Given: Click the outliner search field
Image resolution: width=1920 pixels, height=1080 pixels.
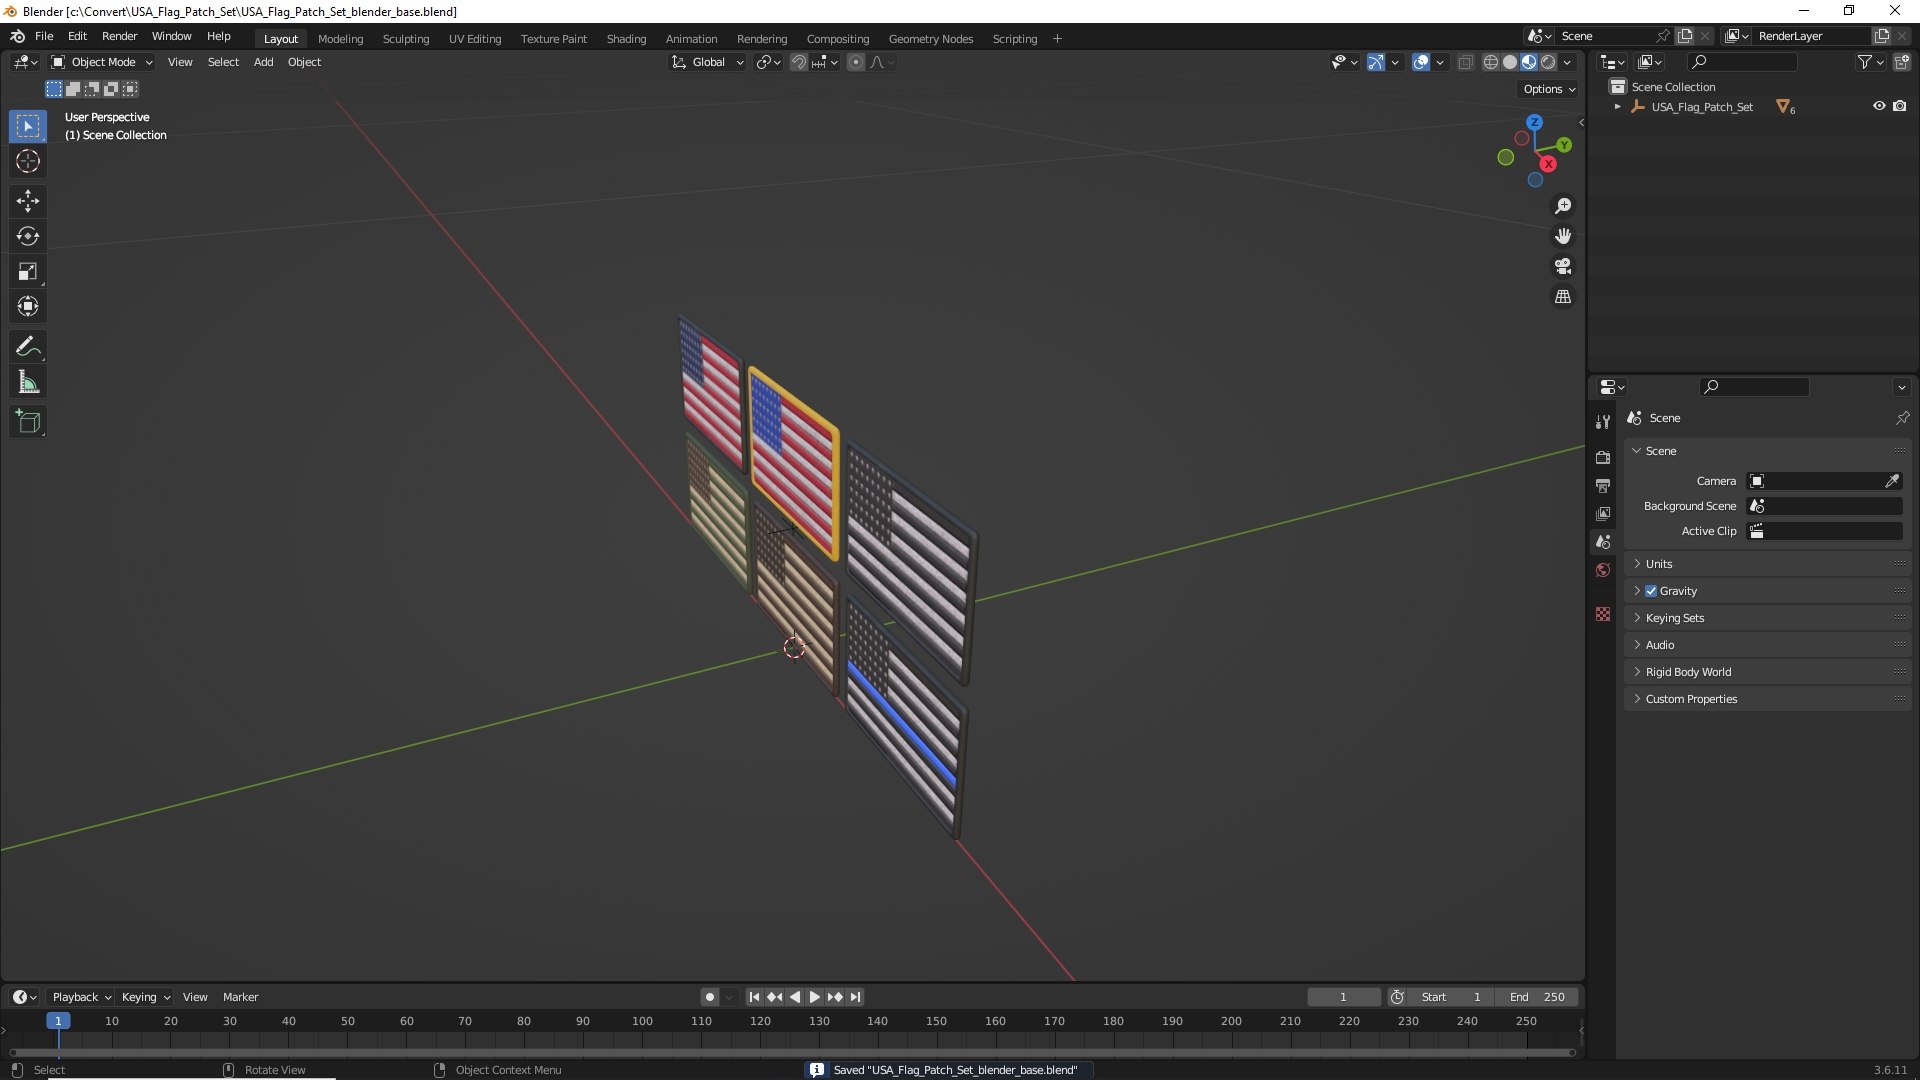Looking at the screenshot, I should pyautogui.click(x=1741, y=62).
